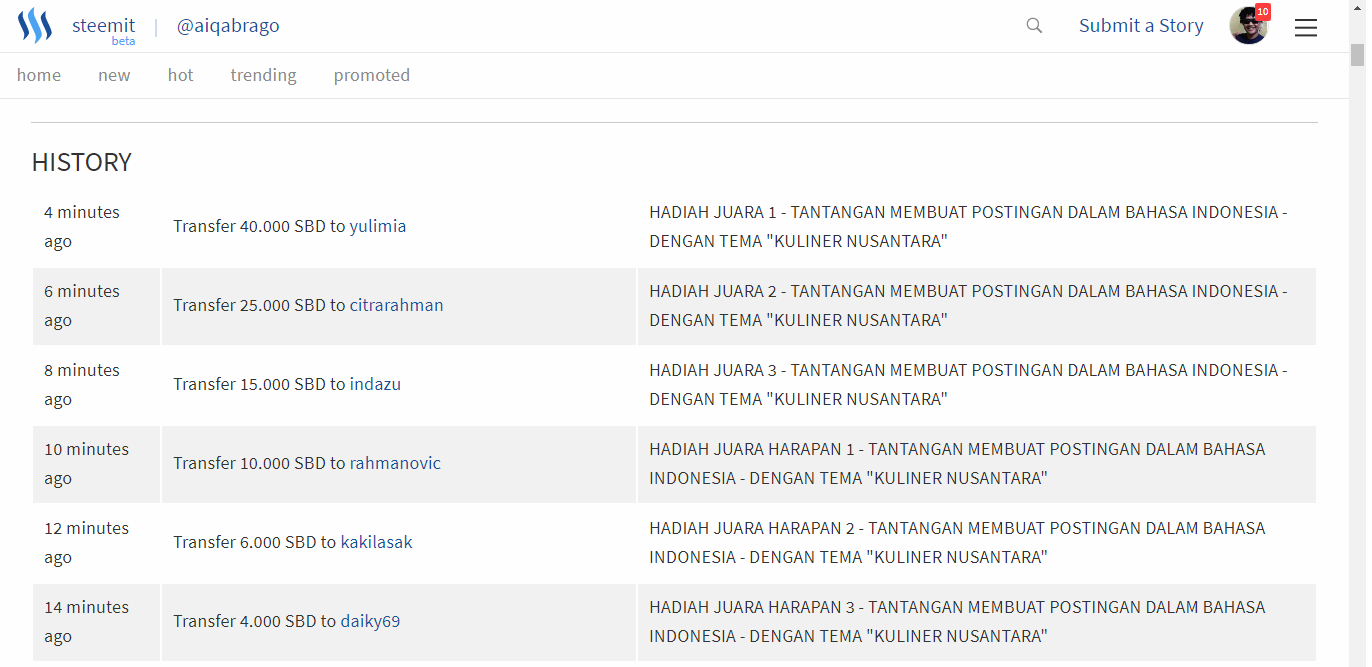The width and height of the screenshot is (1372, 667).
Task: Select the '4 minutes ago' timestamp
Action: coord(82,226)
